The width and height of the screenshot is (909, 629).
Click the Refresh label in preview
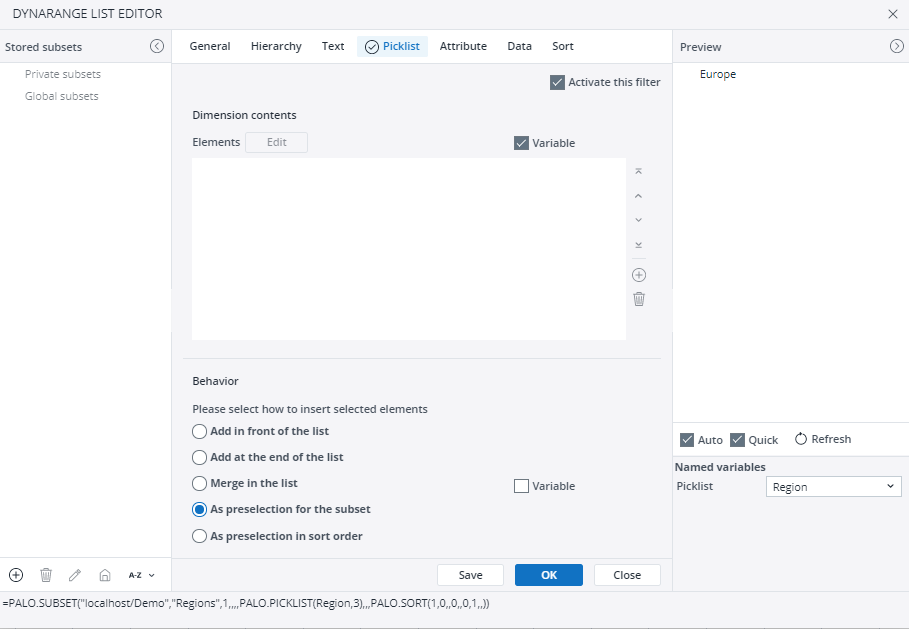[x=831, y=439]
